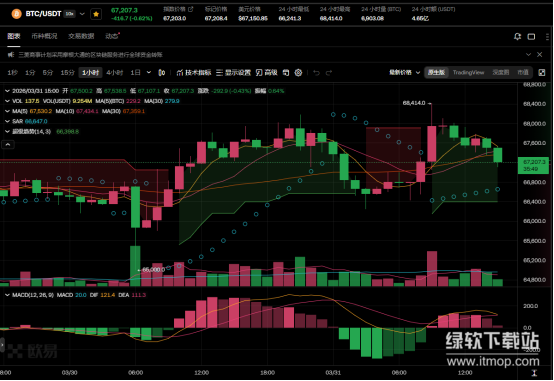Collapse the indicator legend list
This screenshot has height=381, width=554.
(x=8, y=144)
